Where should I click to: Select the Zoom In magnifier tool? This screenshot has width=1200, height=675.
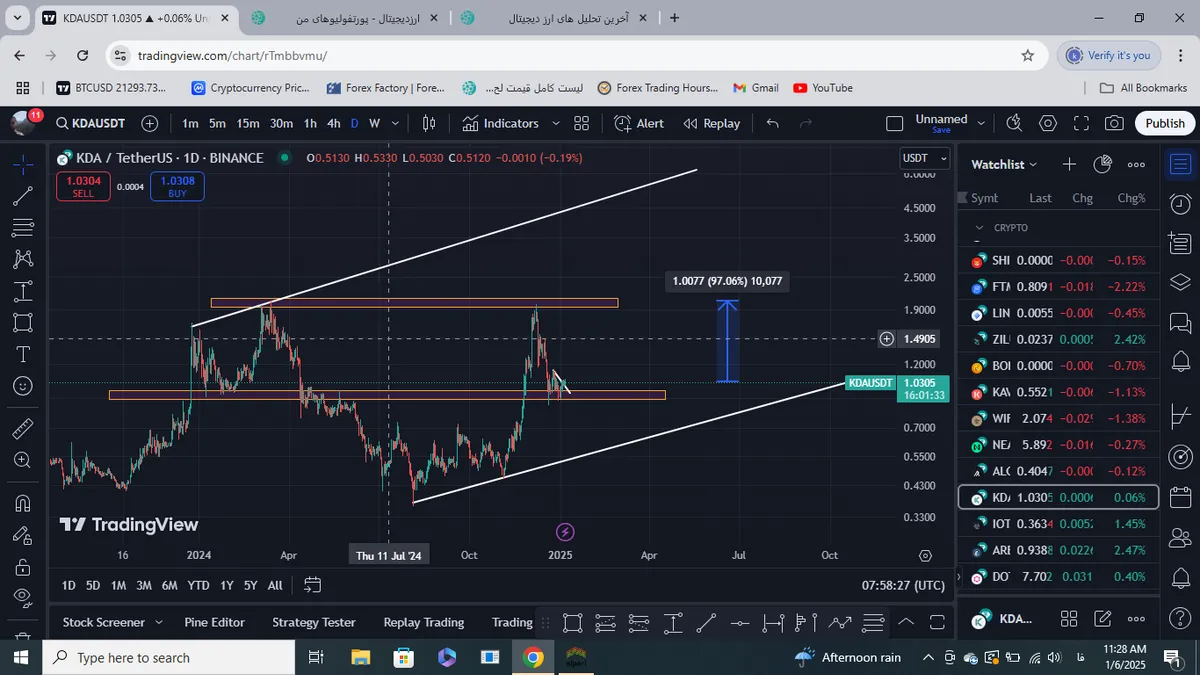coord(22,460)
